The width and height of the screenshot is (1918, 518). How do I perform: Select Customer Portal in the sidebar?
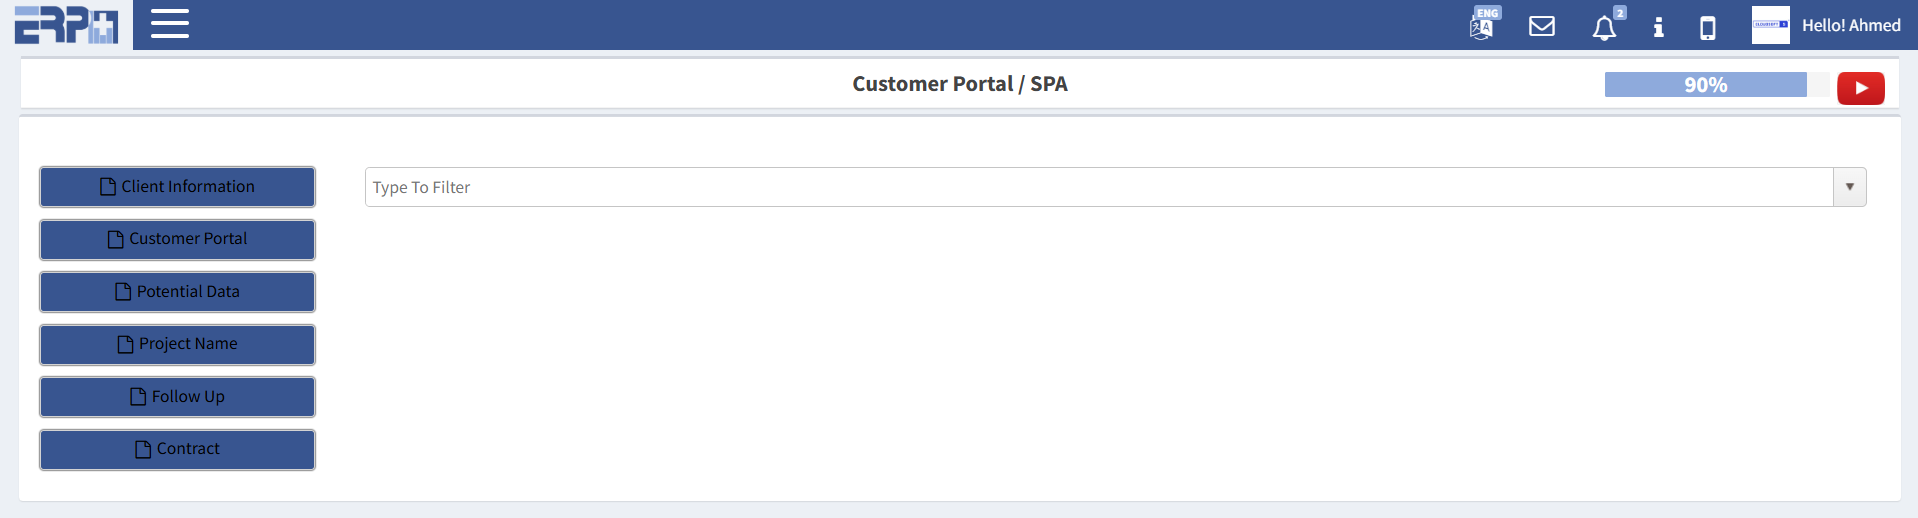[x=177, y=239]
